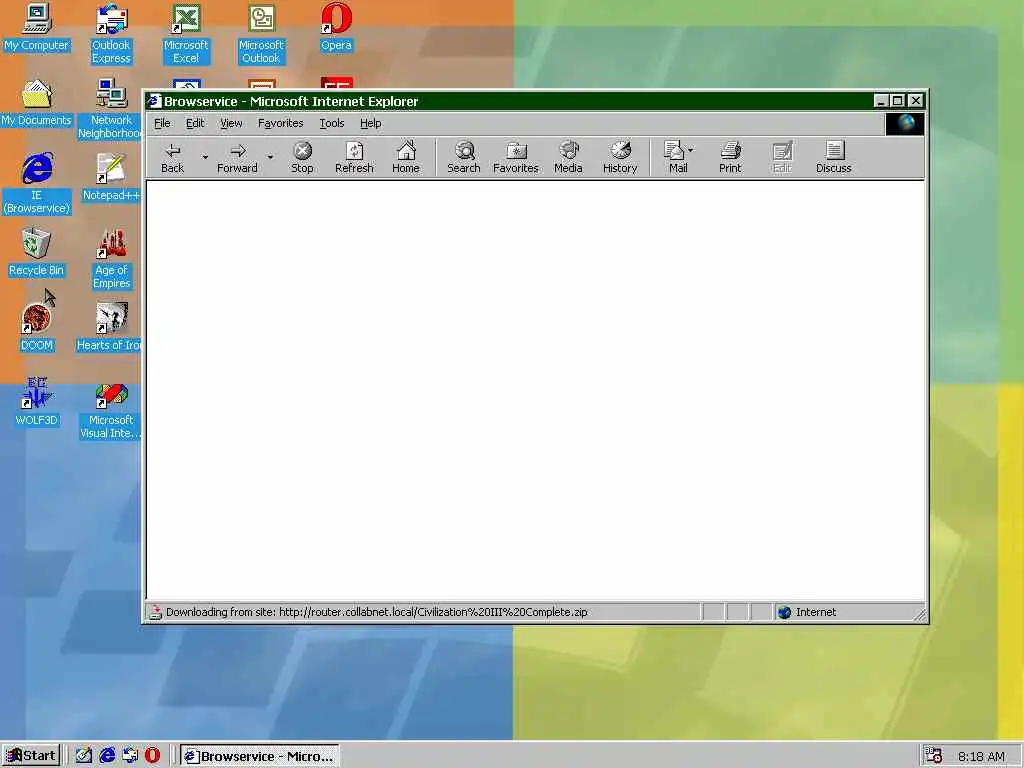Click the Back toolbar button

point(172,157)
